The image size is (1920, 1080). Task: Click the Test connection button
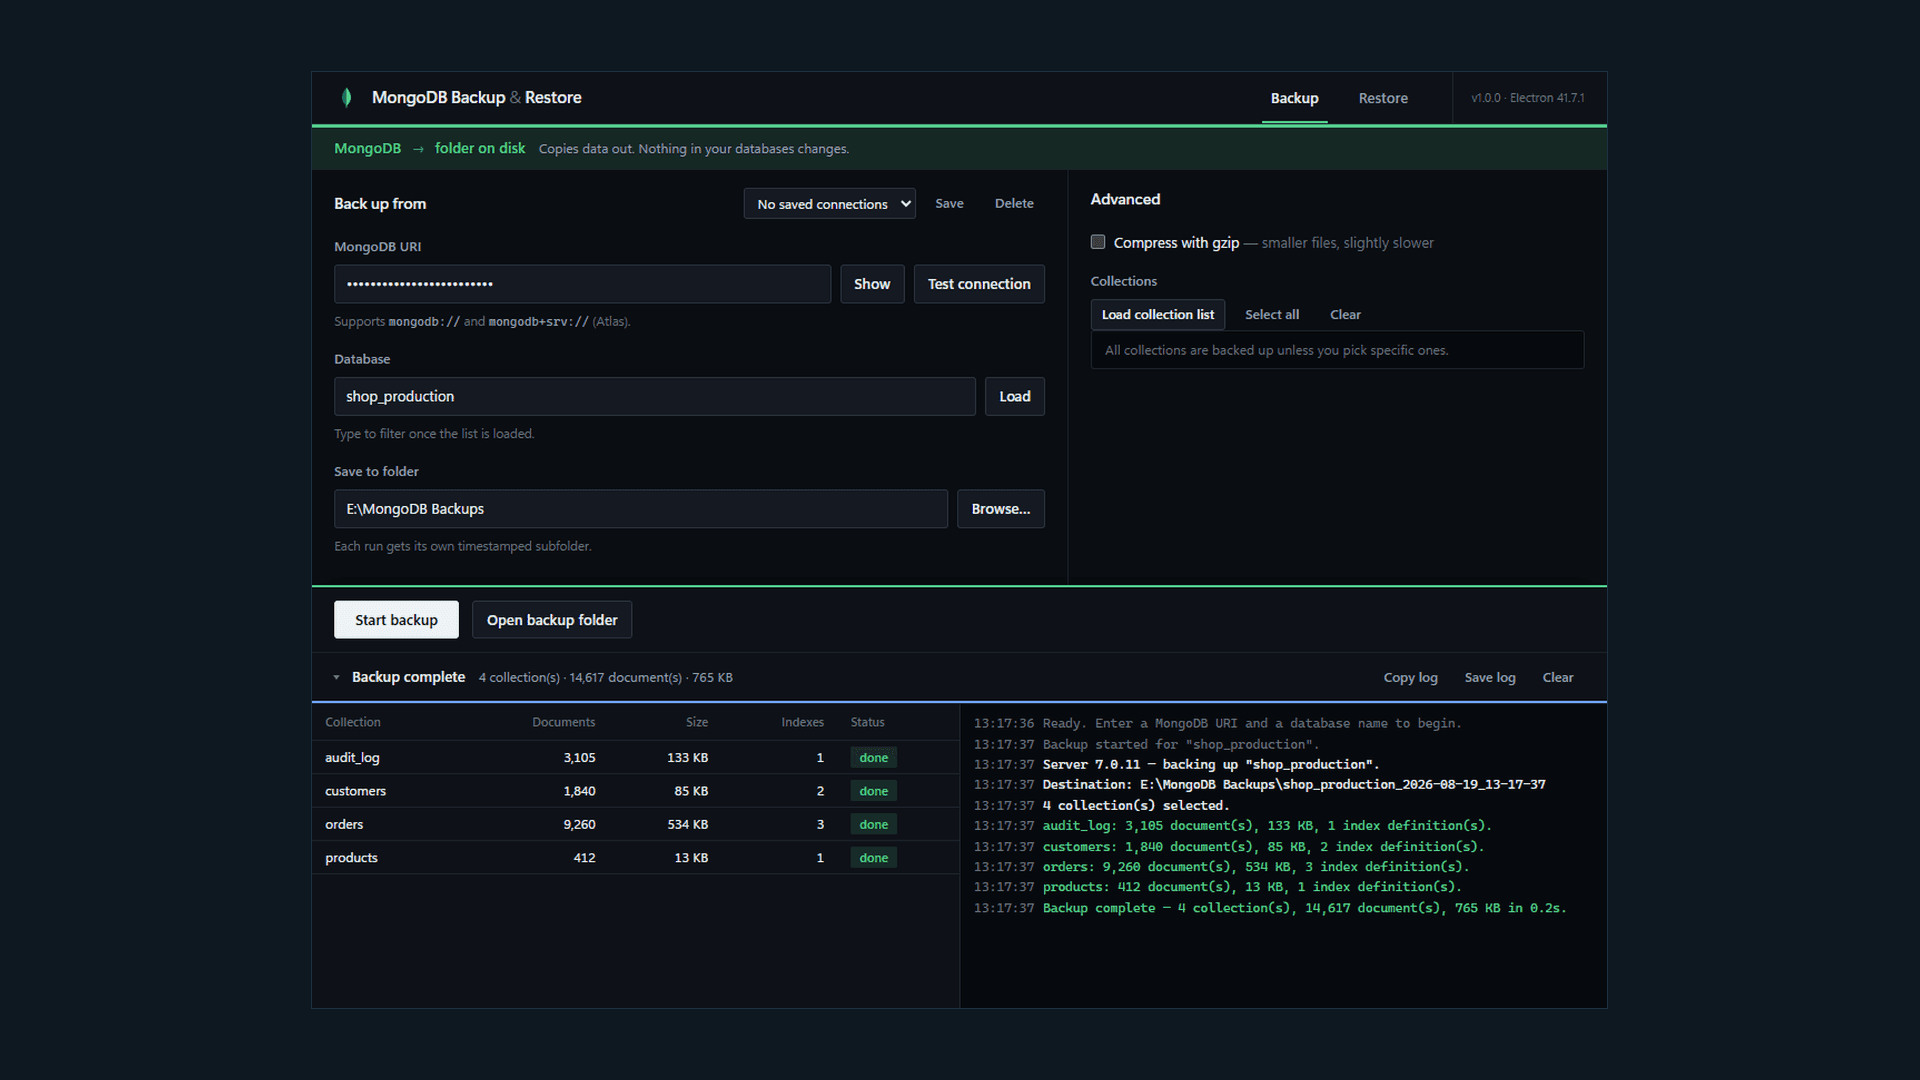coord(979,284)
